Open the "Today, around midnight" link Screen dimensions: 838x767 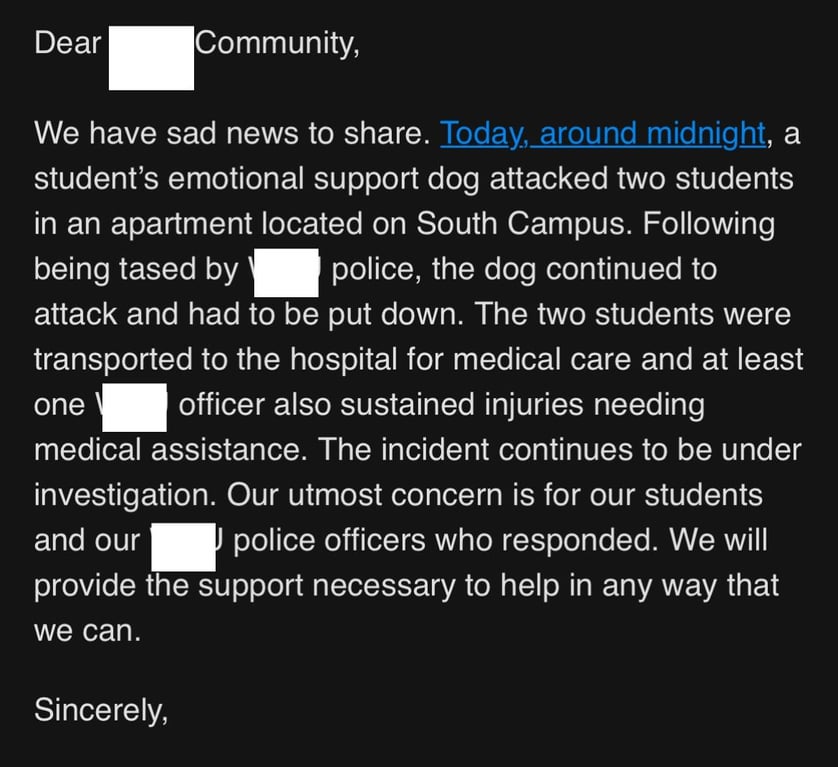(x=603, y=133)
